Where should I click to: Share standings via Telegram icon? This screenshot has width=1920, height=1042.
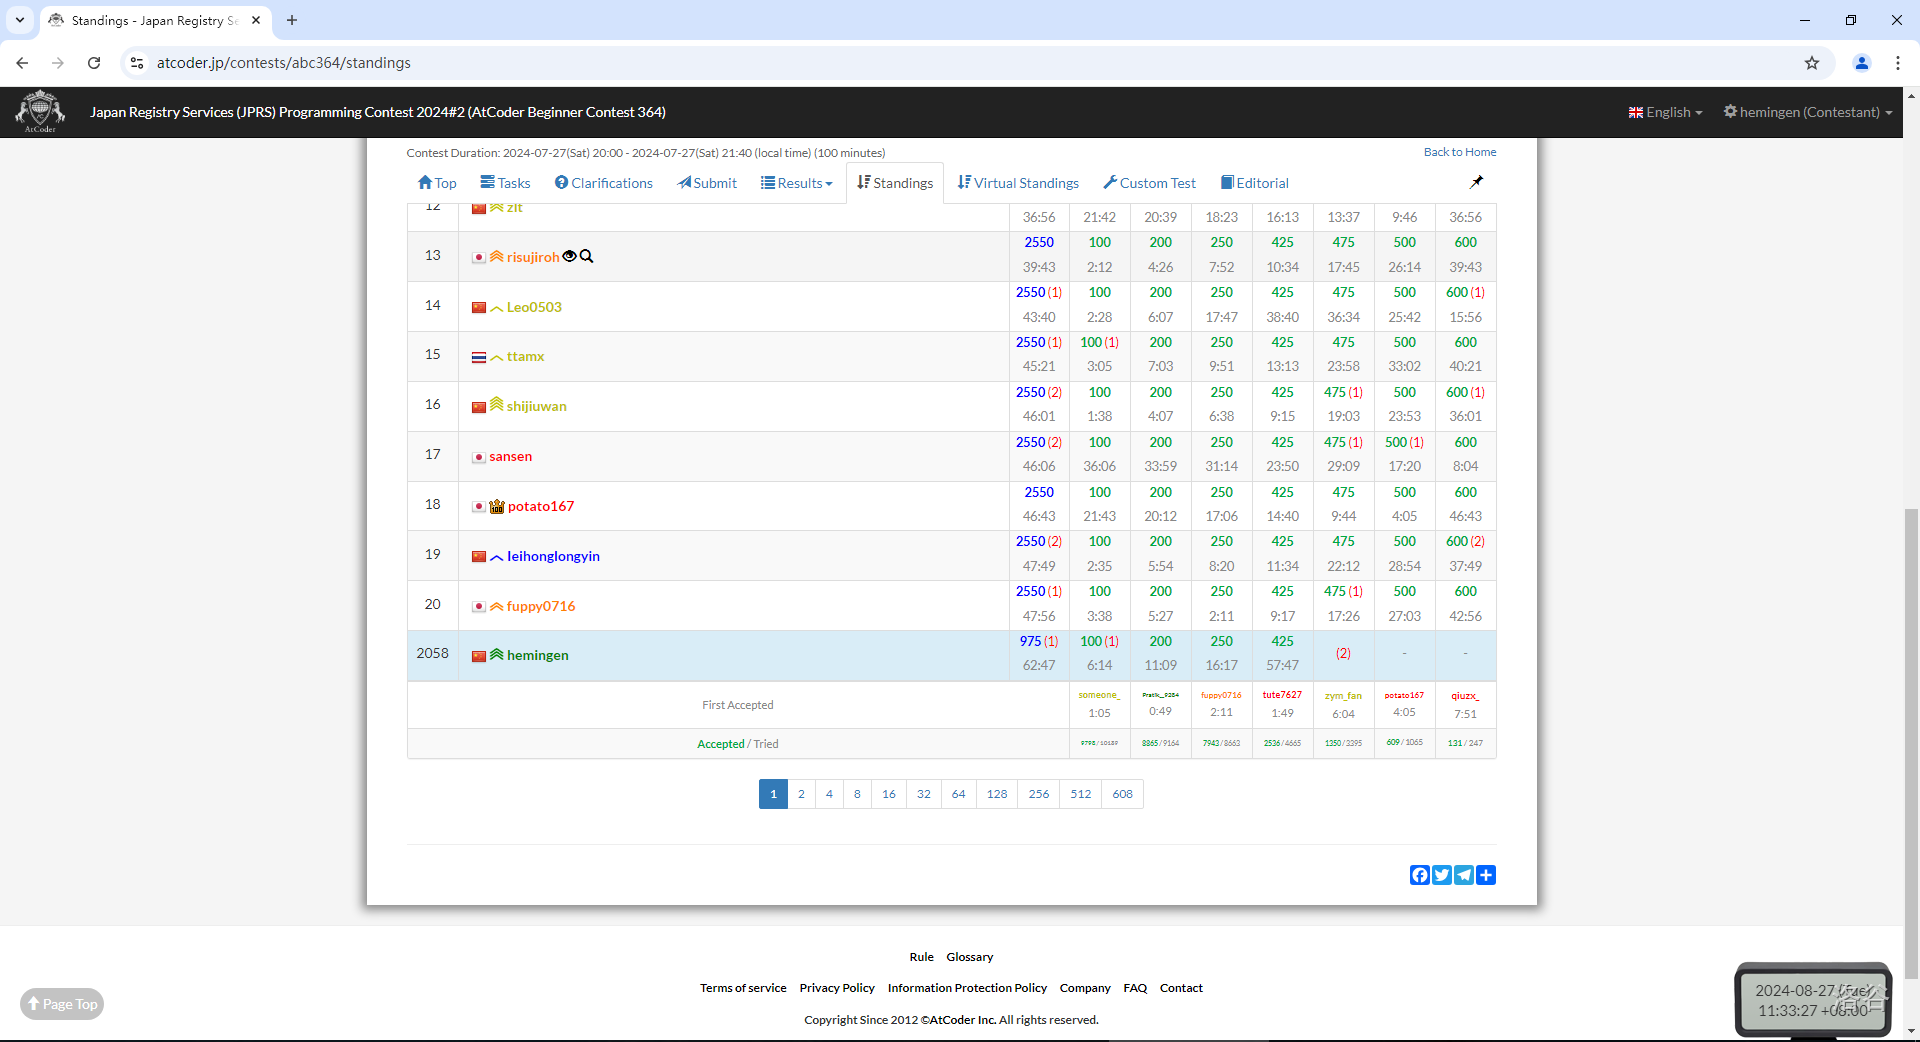click(1463, 875)
